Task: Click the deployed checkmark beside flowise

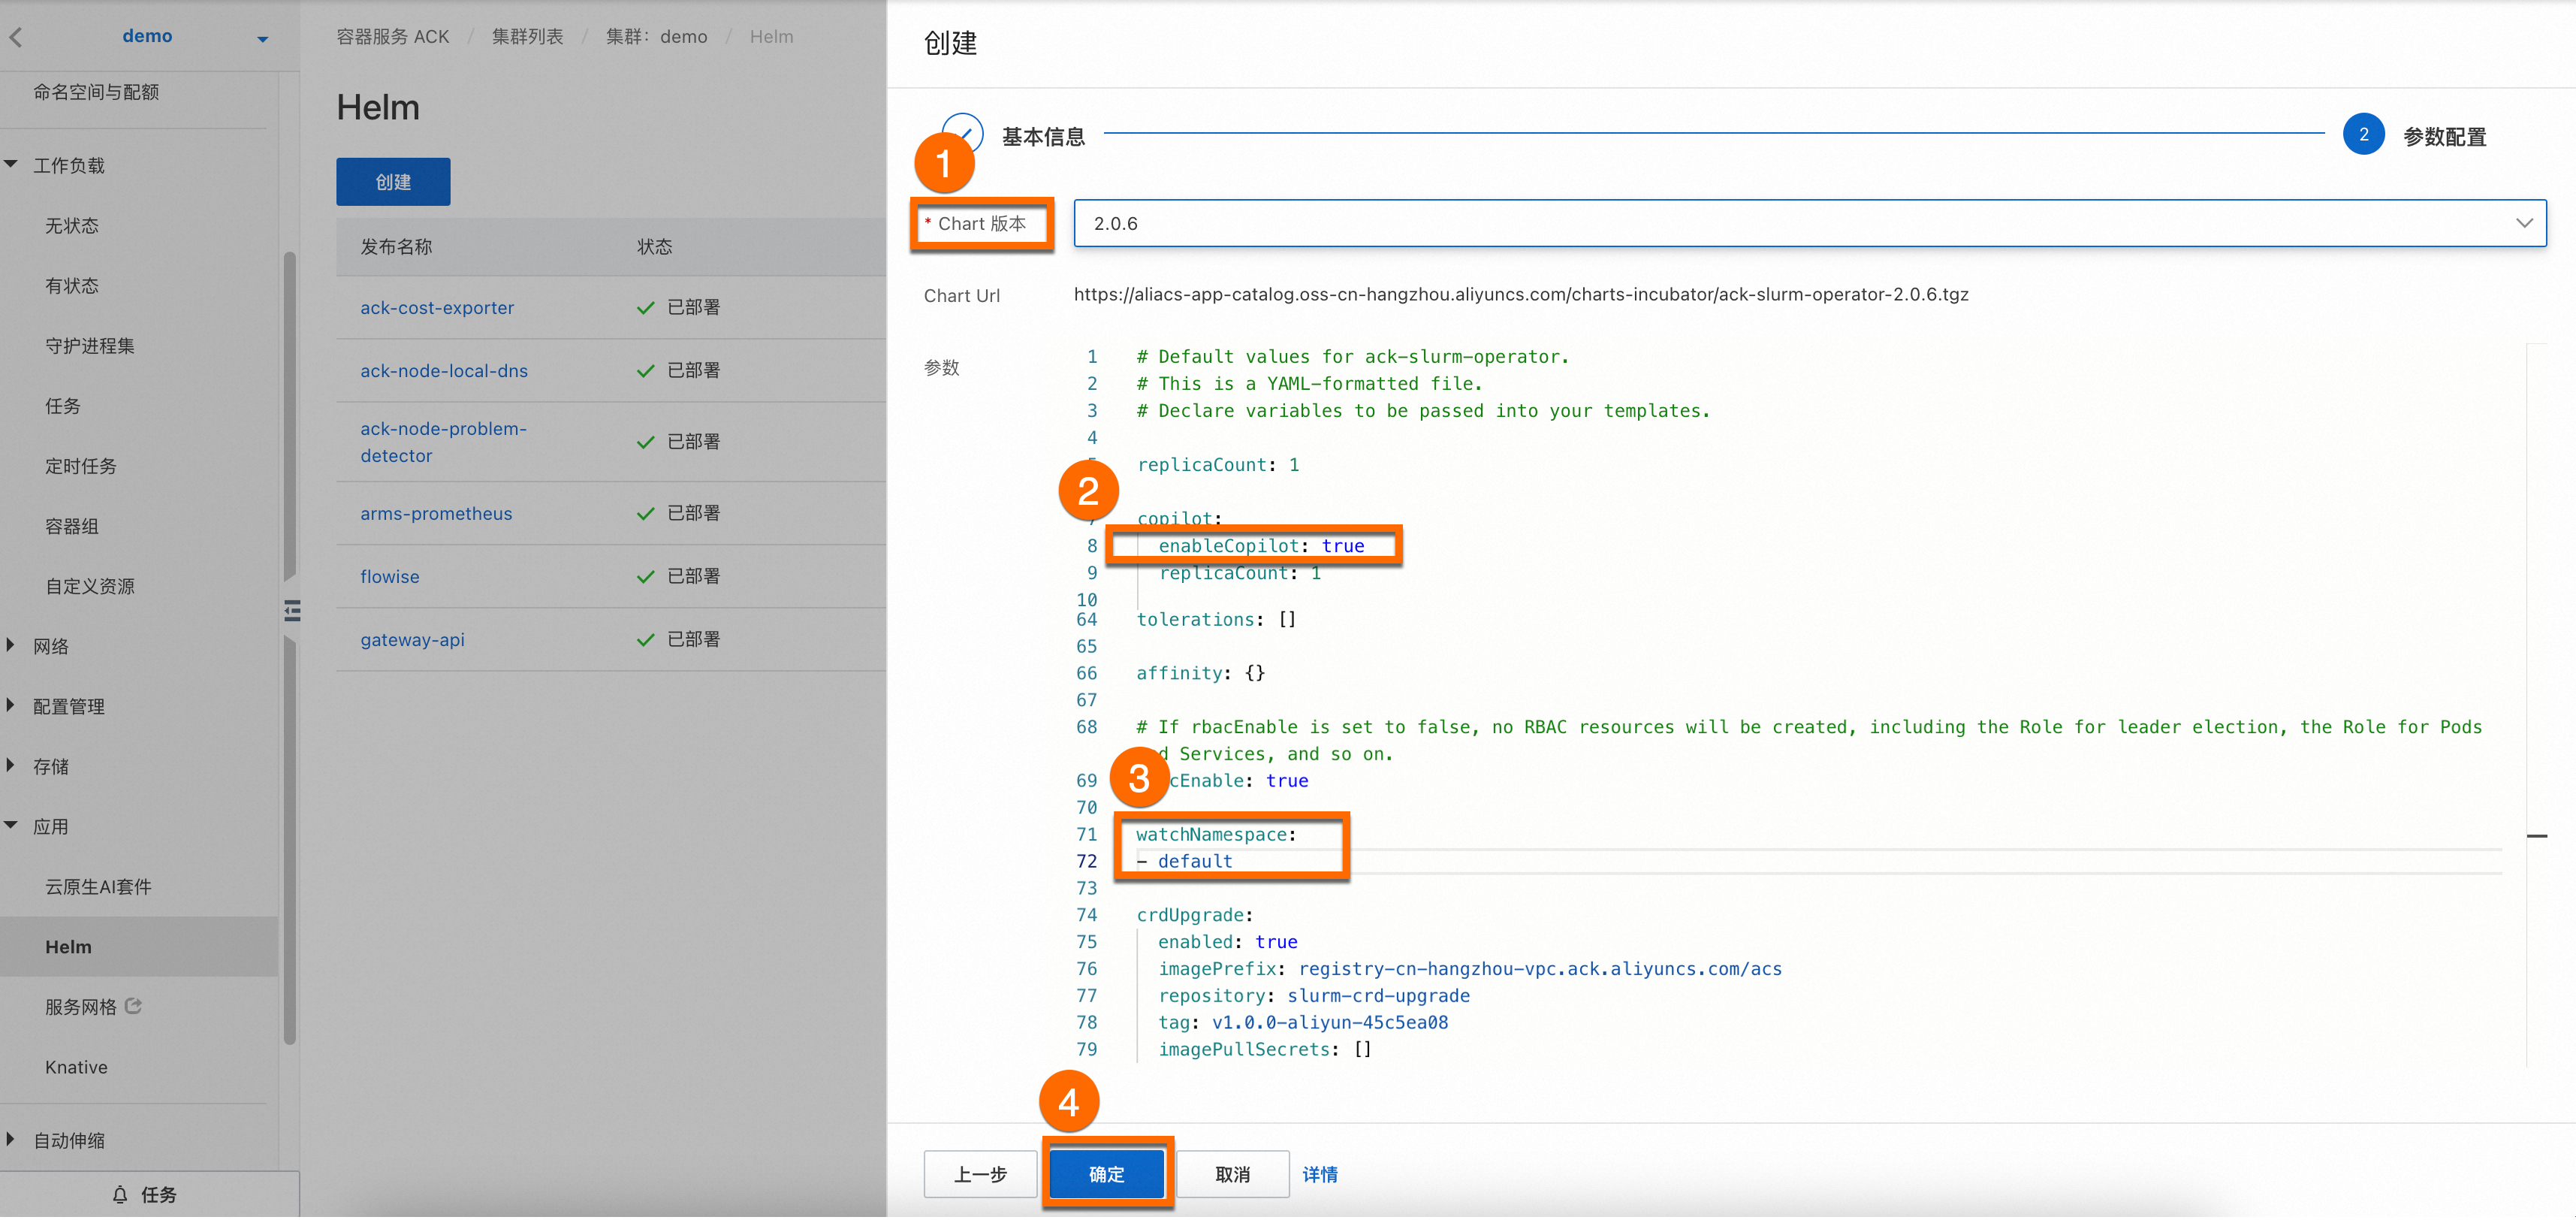Action: 646,577
